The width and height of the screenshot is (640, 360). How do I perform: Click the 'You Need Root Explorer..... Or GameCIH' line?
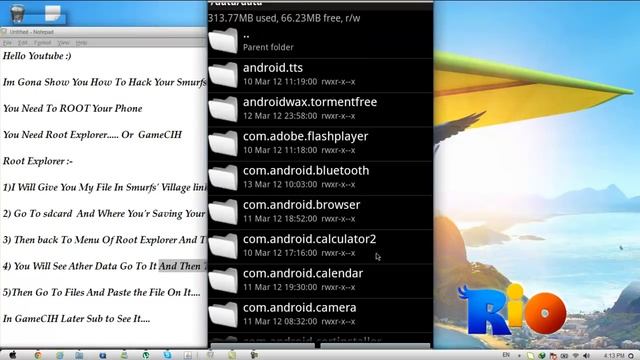(92, 135)
